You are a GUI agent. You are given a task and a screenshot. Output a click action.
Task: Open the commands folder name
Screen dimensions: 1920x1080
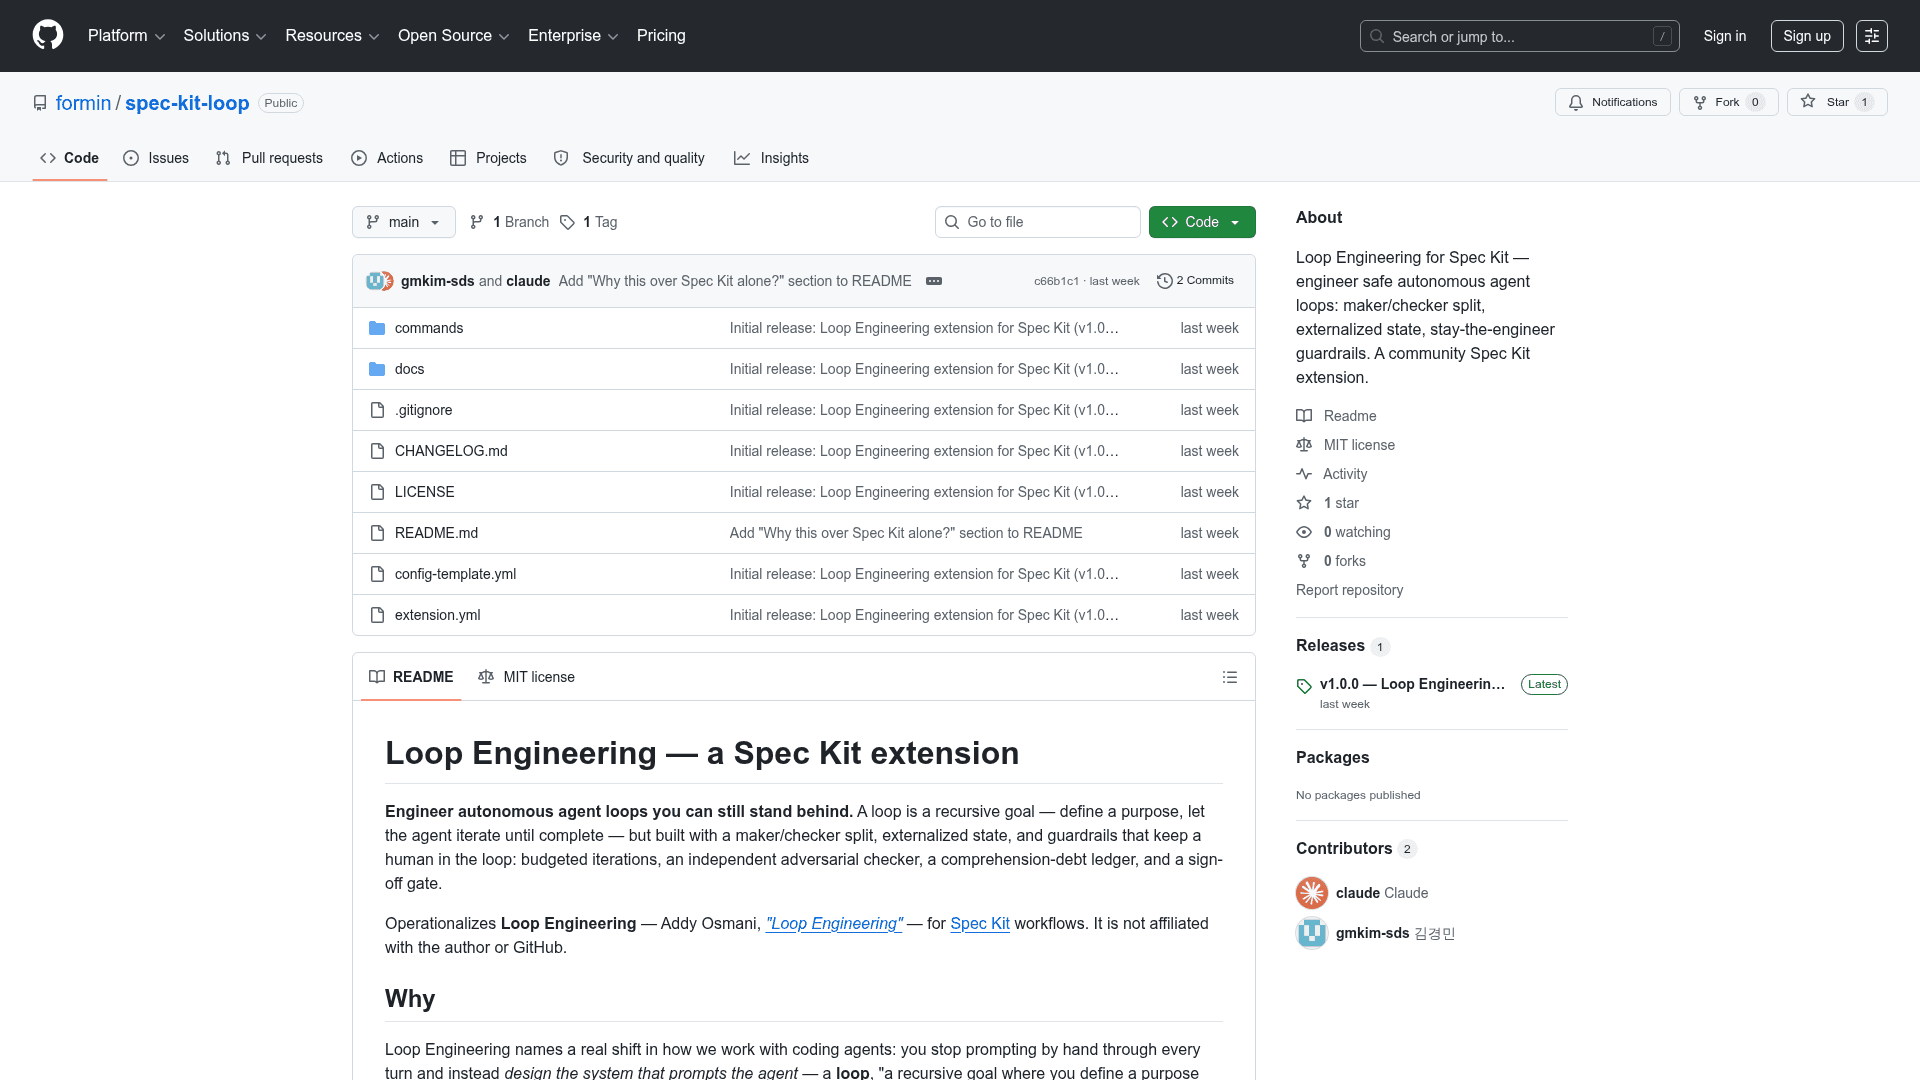pos(429,328)
